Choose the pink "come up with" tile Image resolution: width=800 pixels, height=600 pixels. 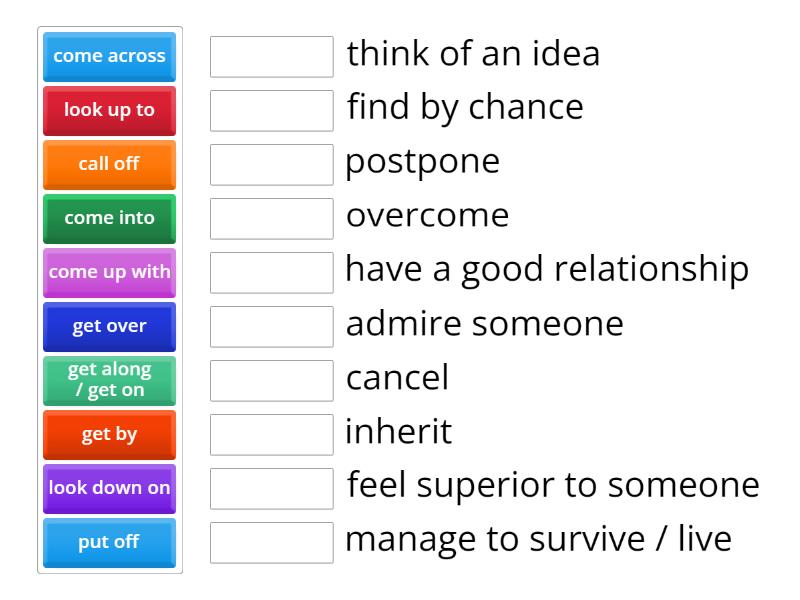point(109,272)
